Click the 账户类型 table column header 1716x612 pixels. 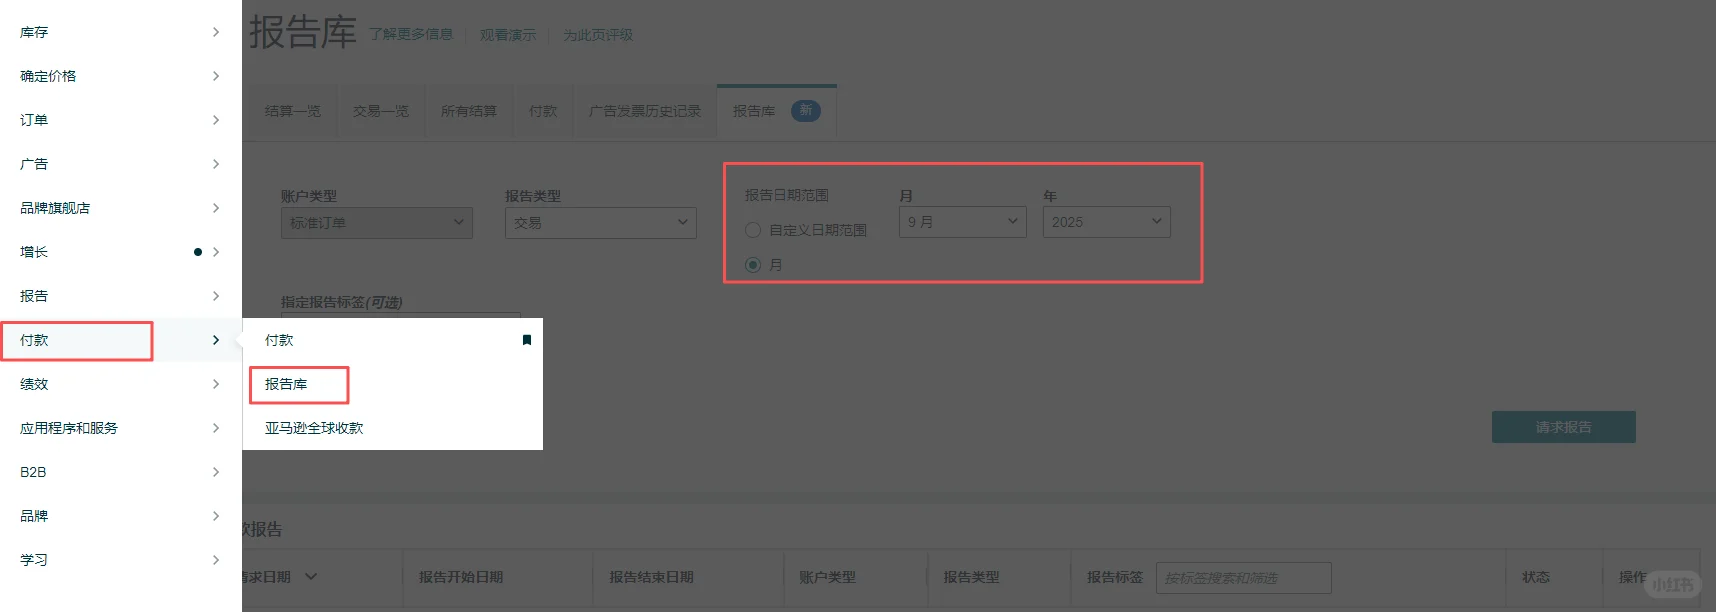pyautogui.click(x=827, y=577)
